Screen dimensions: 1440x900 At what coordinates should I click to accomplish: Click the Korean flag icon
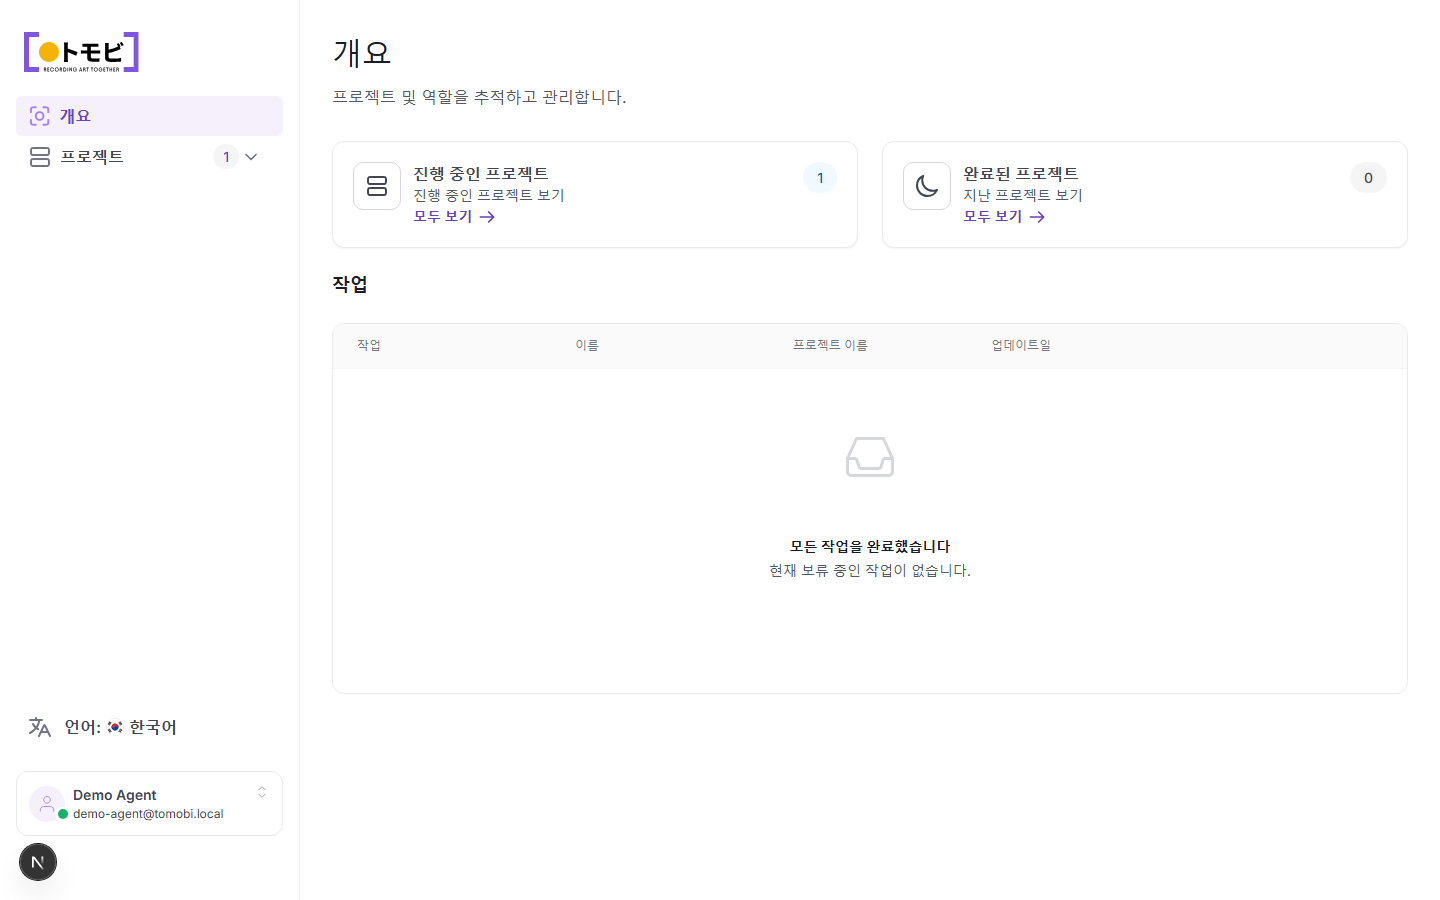115,727
